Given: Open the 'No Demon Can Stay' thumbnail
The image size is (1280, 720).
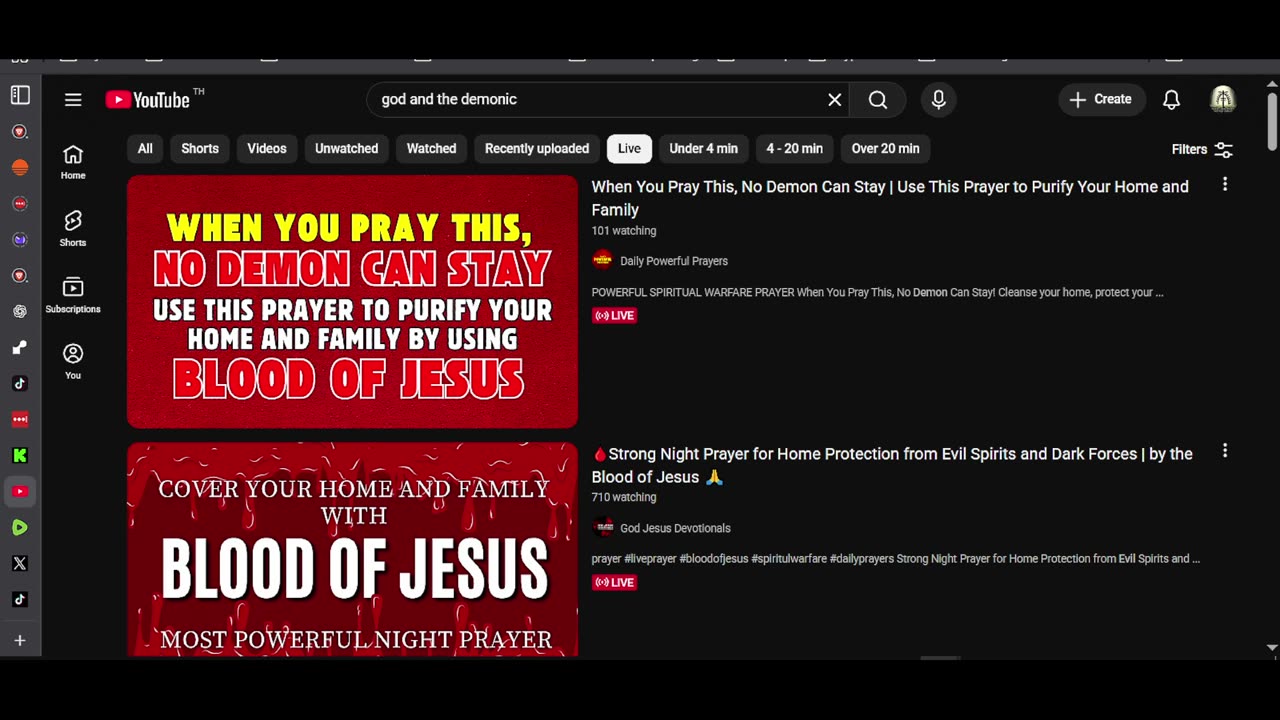Looking at the screenshot, I should pyautogui.click(x=352, y=302).
